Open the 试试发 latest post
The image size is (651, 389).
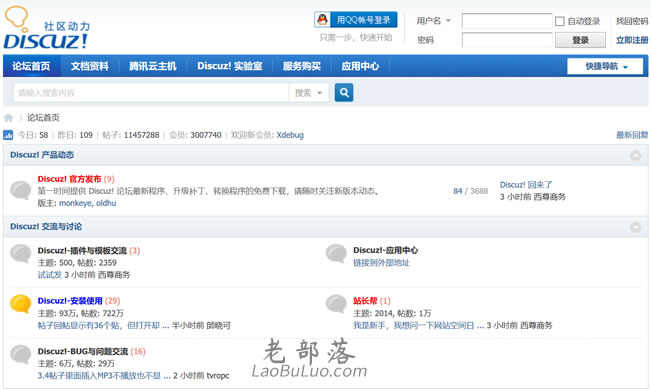click(49, 275)
